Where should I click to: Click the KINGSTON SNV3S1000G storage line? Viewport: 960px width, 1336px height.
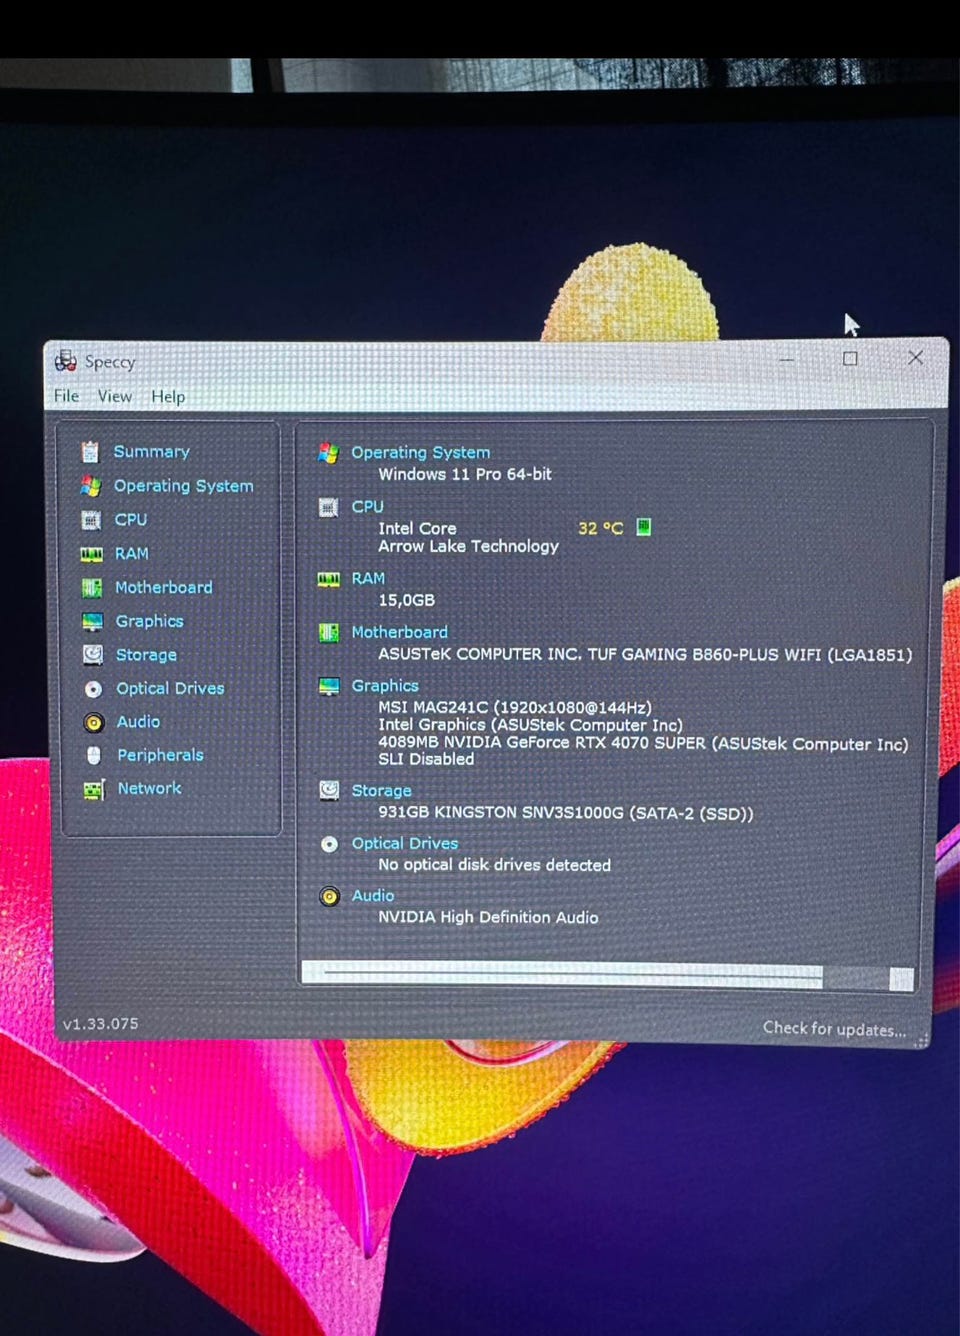(x=565, y=813)
